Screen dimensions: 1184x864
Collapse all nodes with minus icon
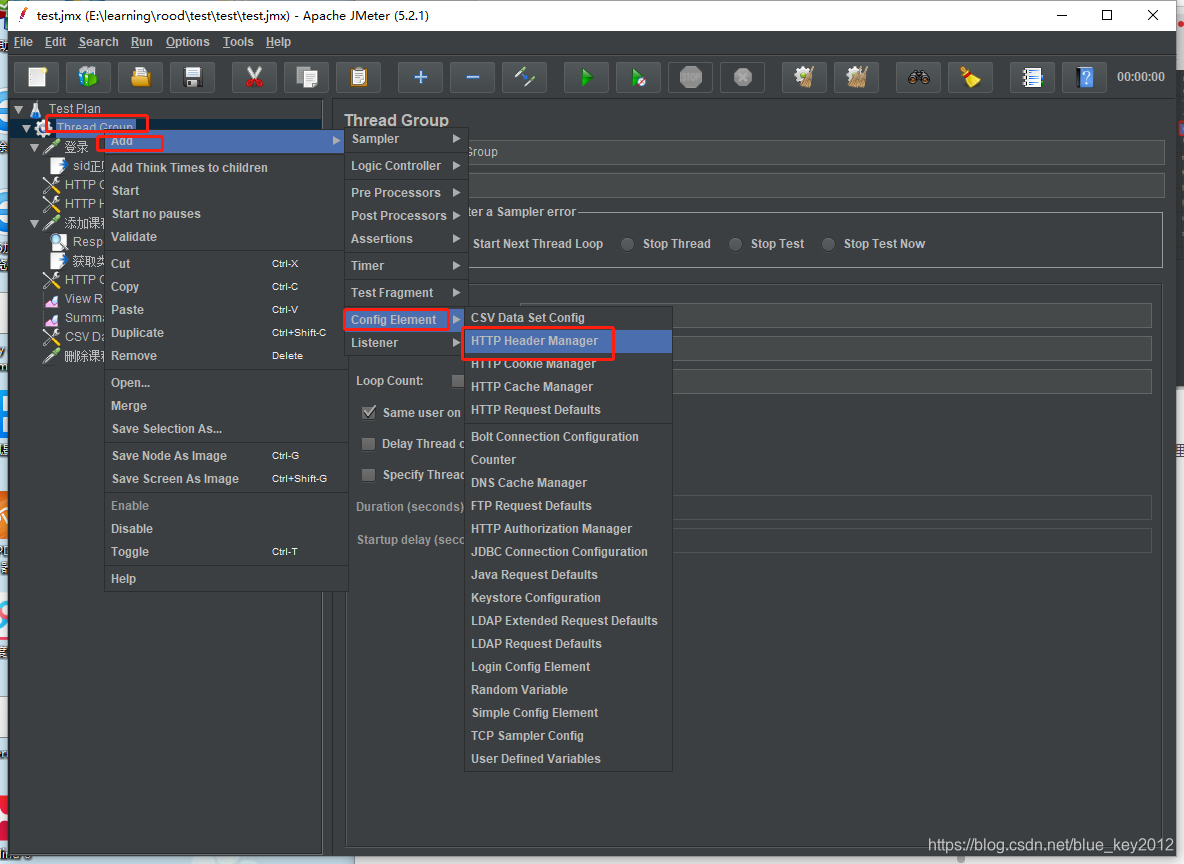[x=473, y=77]
